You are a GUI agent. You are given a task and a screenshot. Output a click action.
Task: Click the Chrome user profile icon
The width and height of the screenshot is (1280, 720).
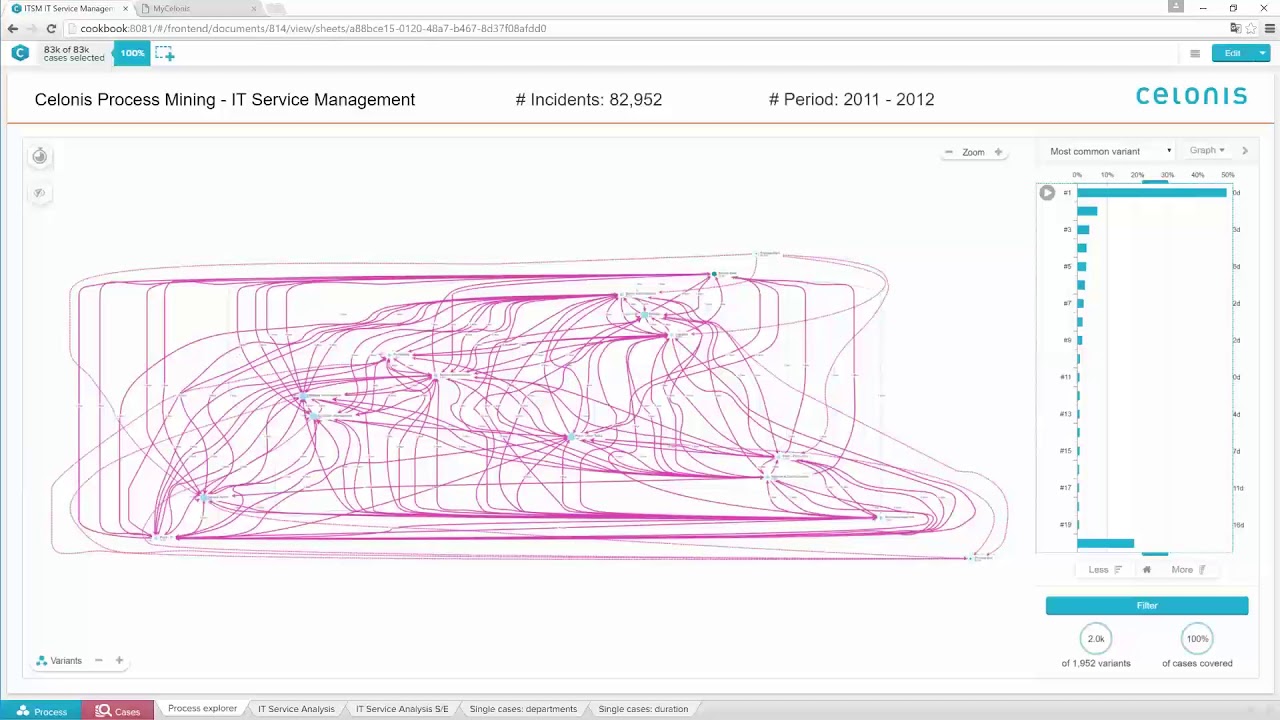[1176, 7]
